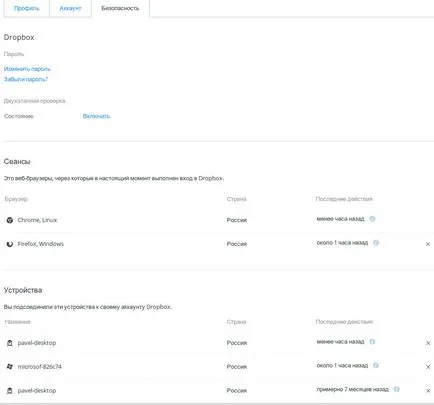Click the Изменить пароль link
Viewport: 434px width, 405px height.
[x=27, y=69]
